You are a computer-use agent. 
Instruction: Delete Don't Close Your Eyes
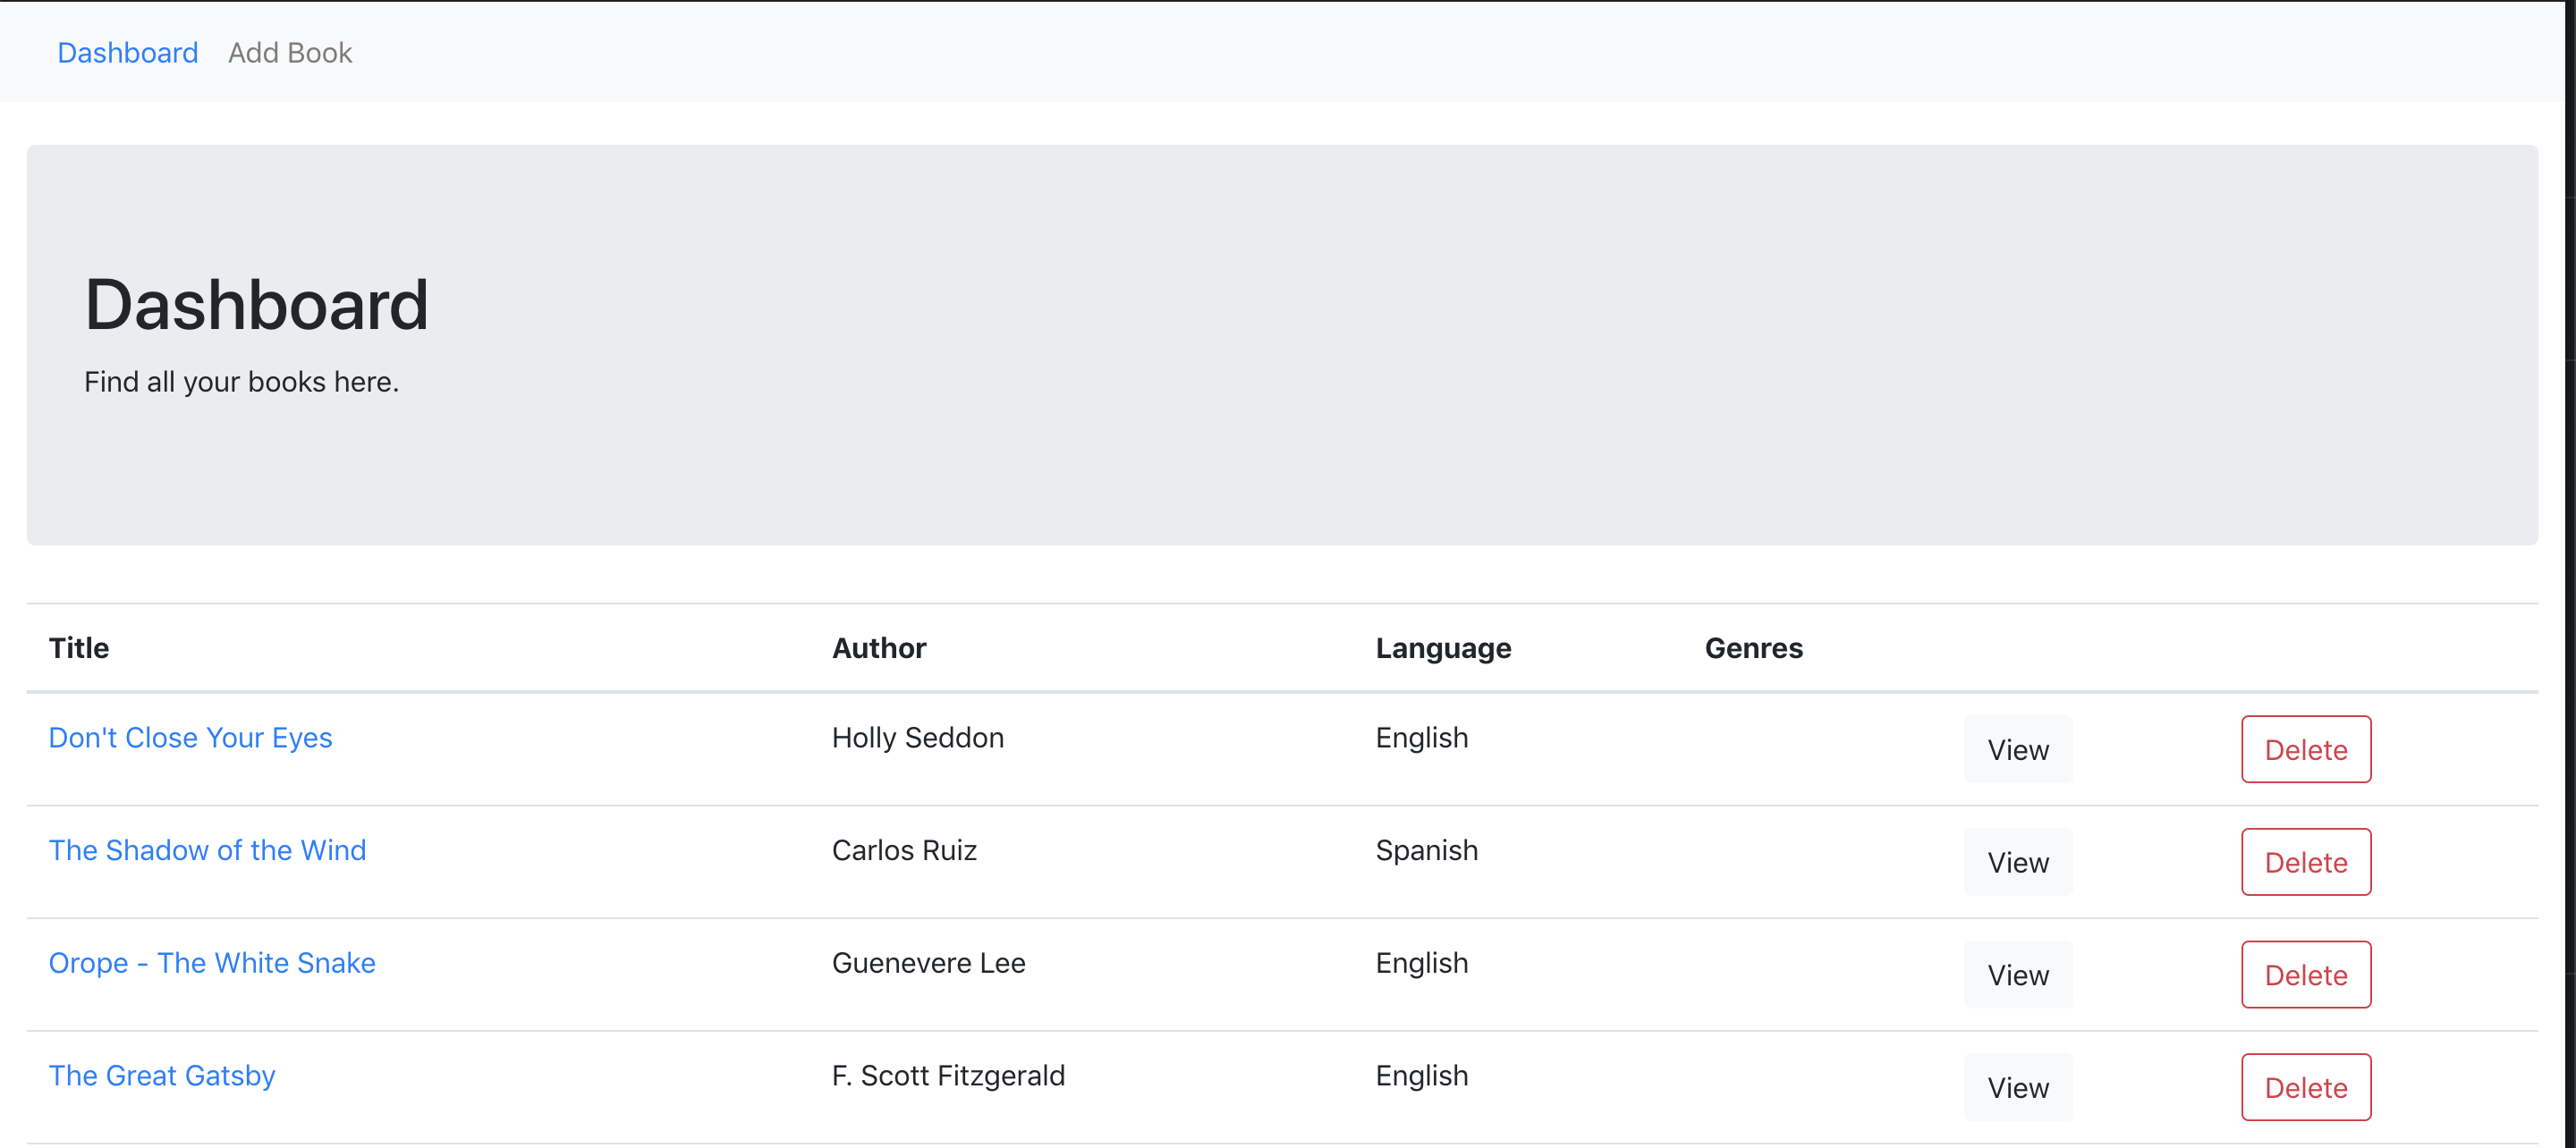(x=2305, y=750)
